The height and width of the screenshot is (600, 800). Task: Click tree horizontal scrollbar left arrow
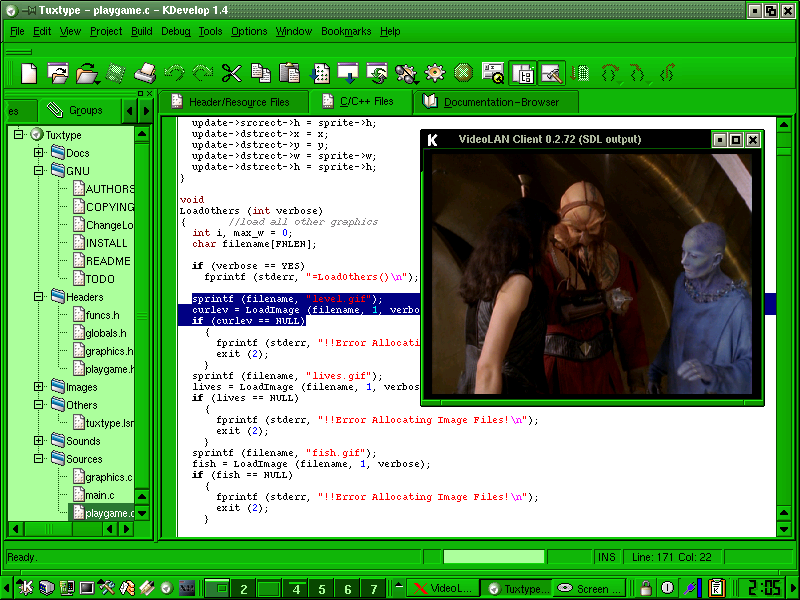click(x=16, y=529)
